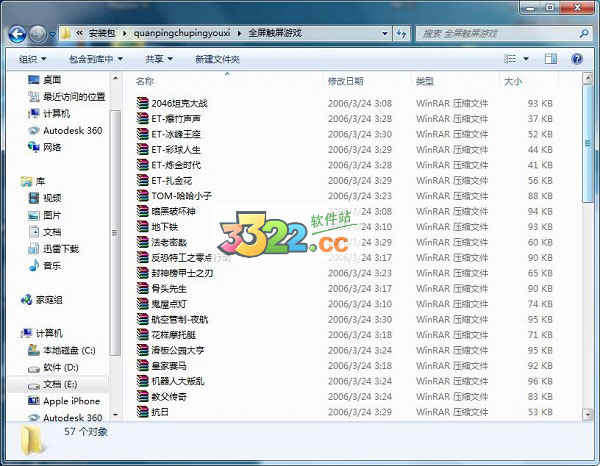Open the view options dropdown arrow
This screenshot has width=600, height=466.
[526, 59]
